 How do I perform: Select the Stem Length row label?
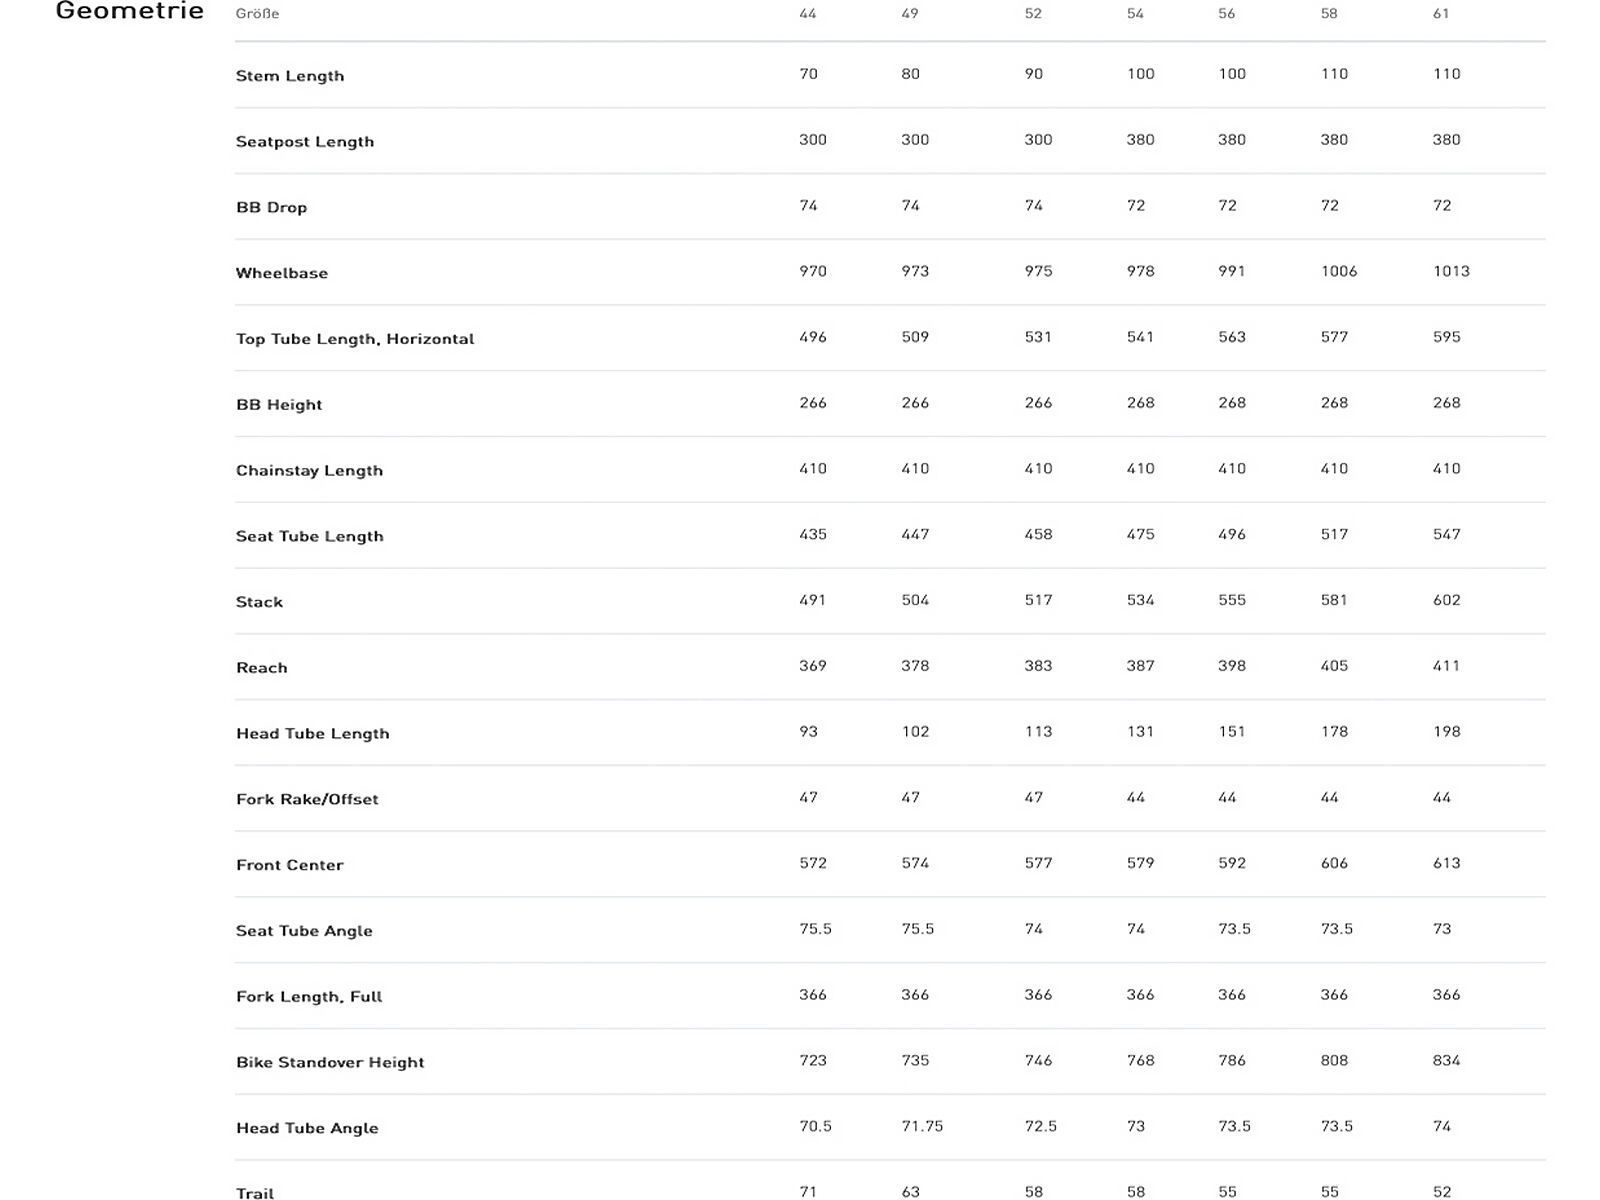click(290, 76)
